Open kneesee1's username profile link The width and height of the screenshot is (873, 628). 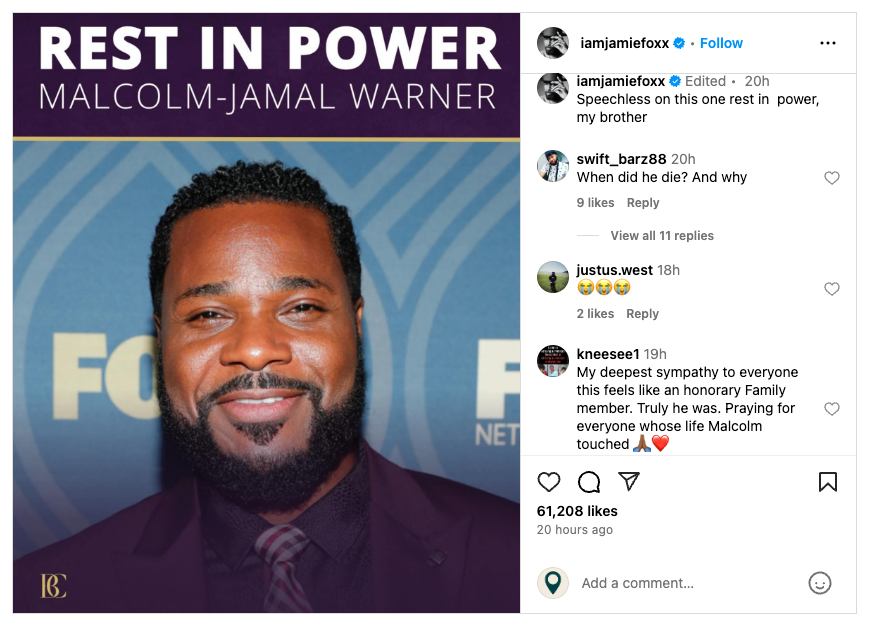[x=607, y=354]
